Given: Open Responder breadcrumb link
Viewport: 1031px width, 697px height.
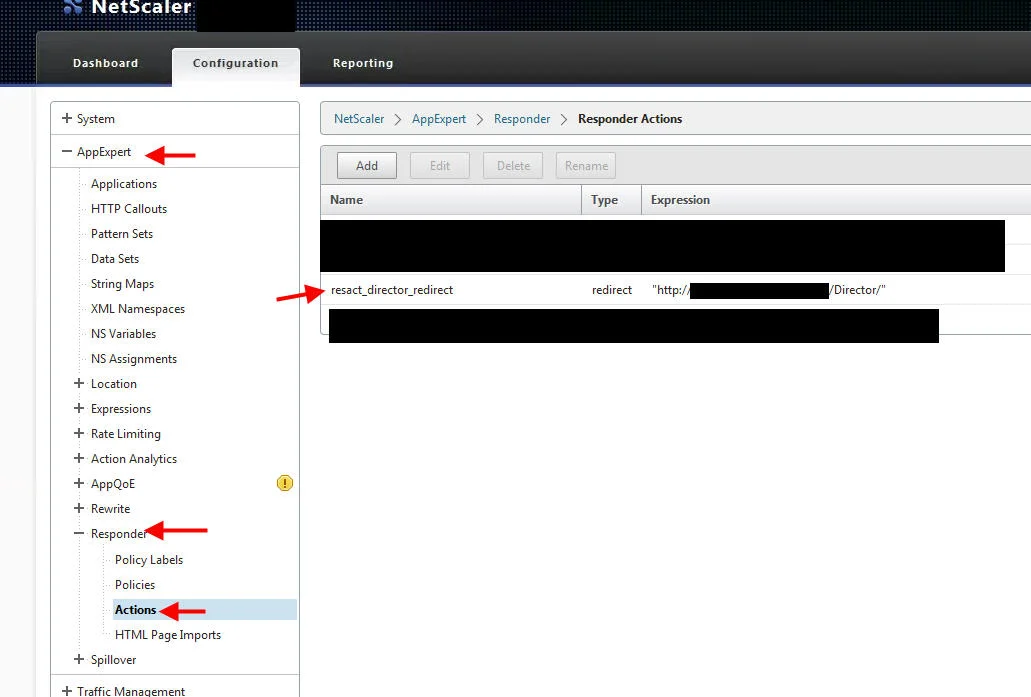Looking at the screenshot, I should pyautogui.click(x=522, y=119).
